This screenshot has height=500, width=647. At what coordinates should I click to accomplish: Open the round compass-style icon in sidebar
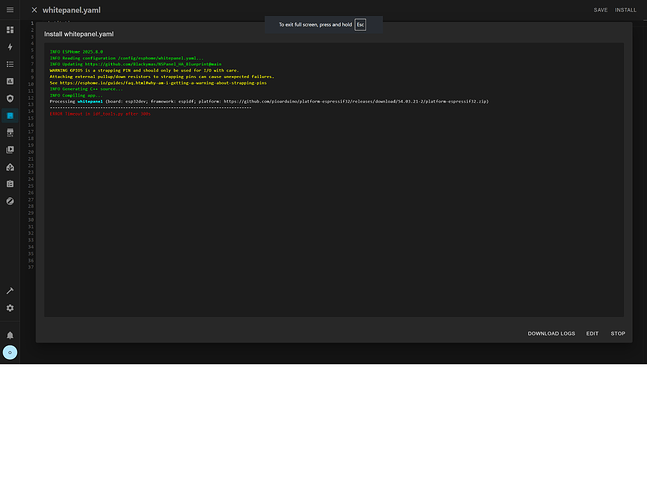(x=10, y=201)
